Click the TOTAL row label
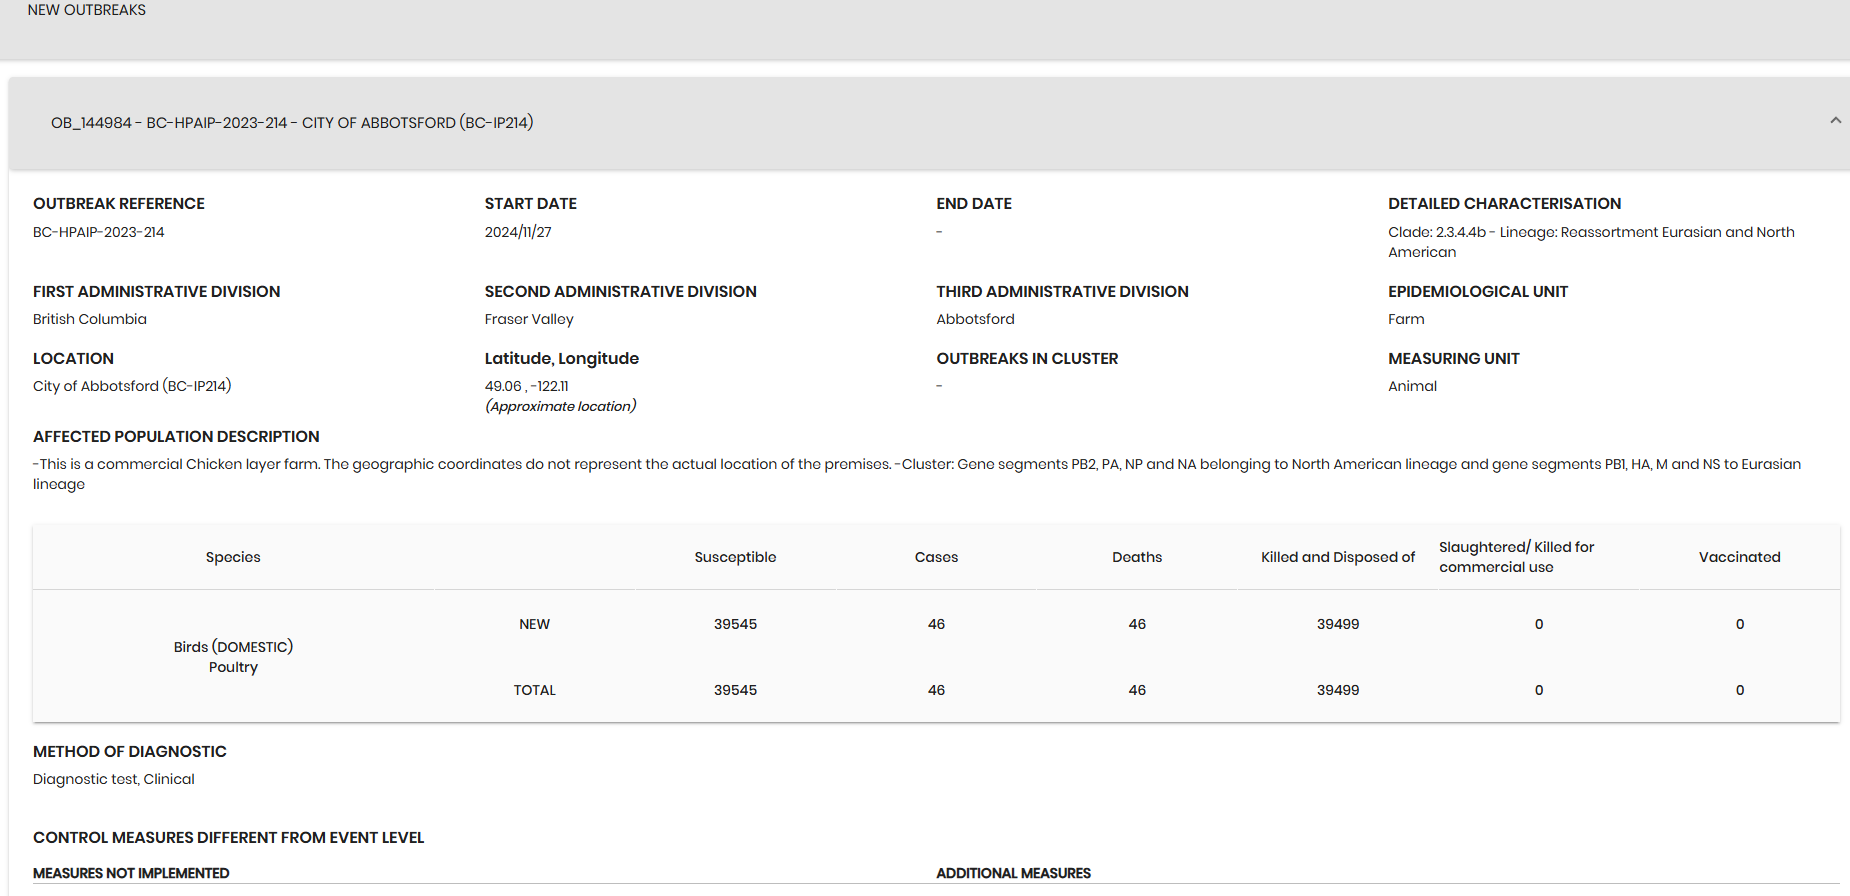 [x=534, y=690]
